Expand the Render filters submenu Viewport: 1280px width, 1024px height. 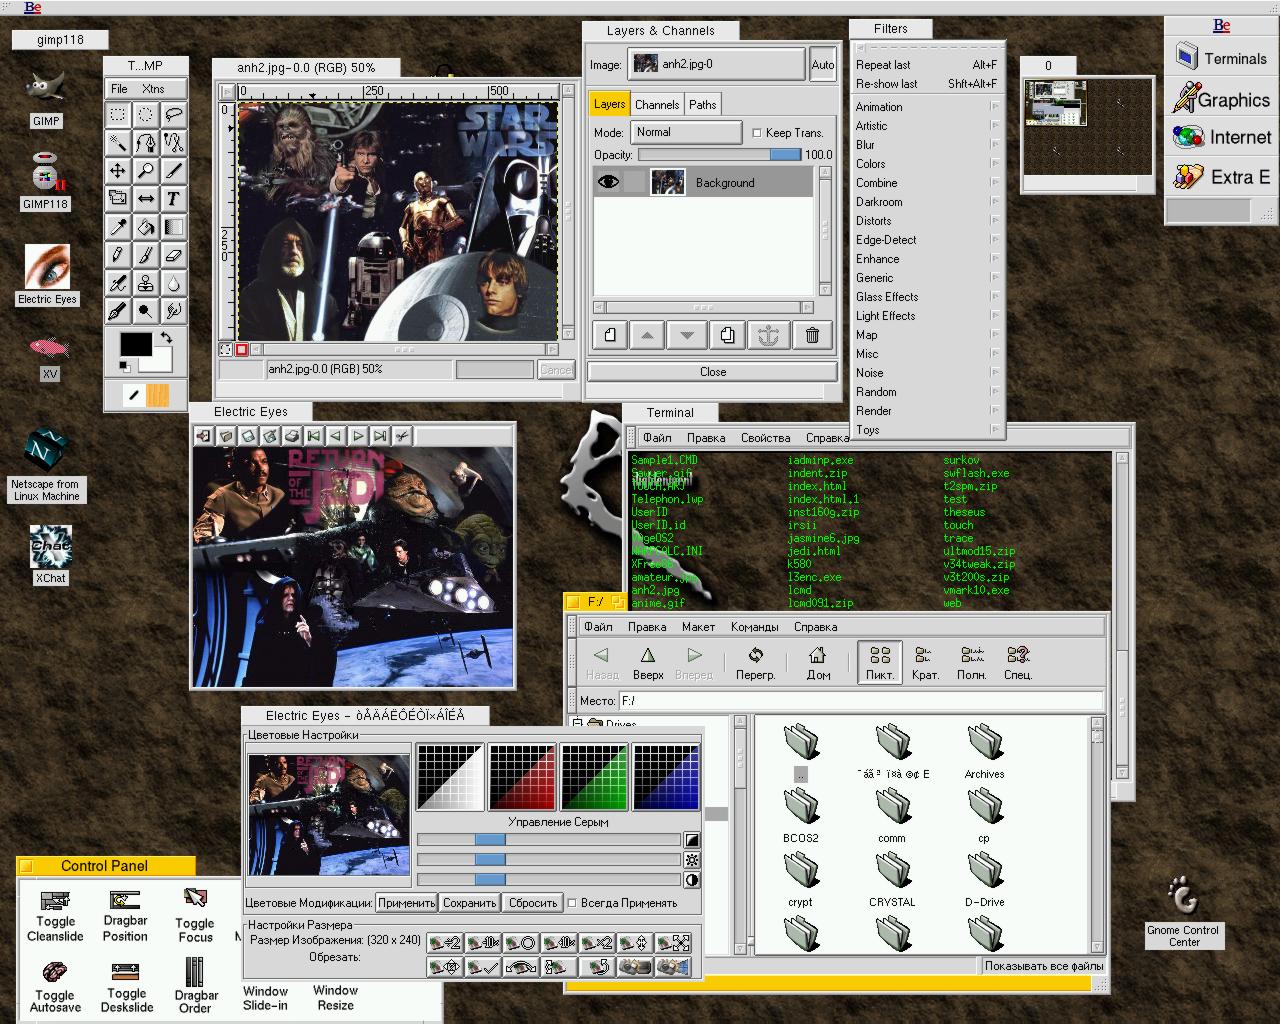pyautogui.click(x=926, y=411)
